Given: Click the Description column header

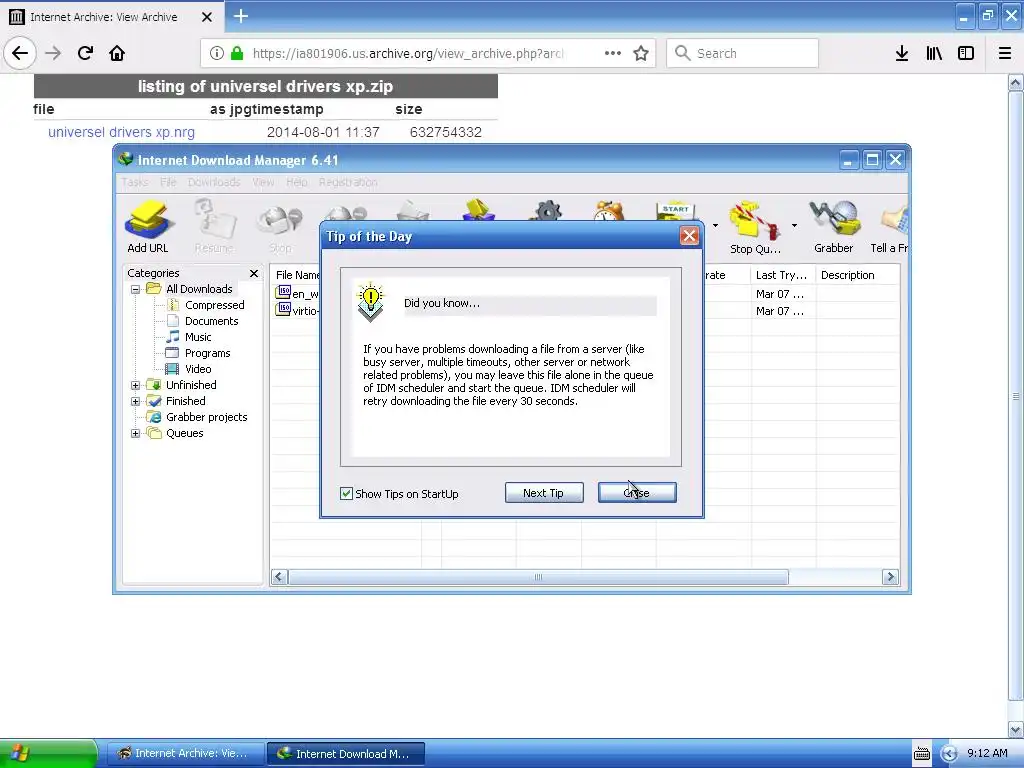Looking at the screenshot, I should (857, 275).
